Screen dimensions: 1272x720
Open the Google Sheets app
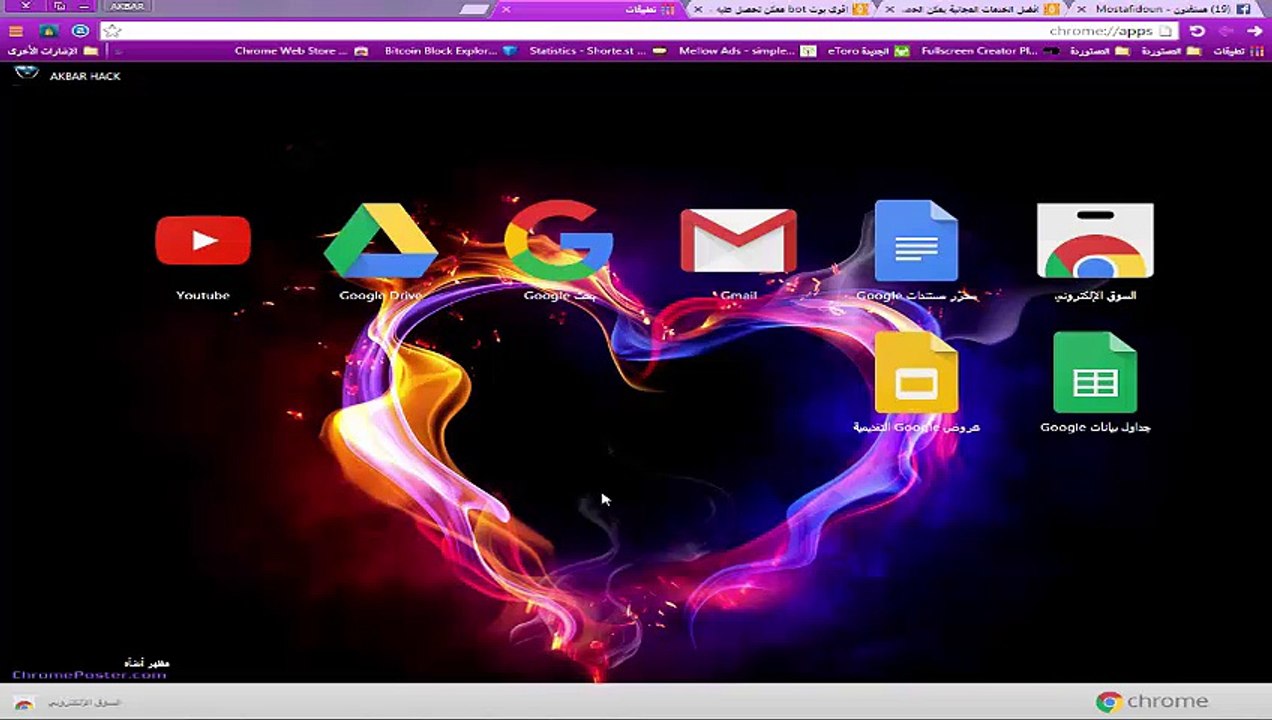(1095, 372)
